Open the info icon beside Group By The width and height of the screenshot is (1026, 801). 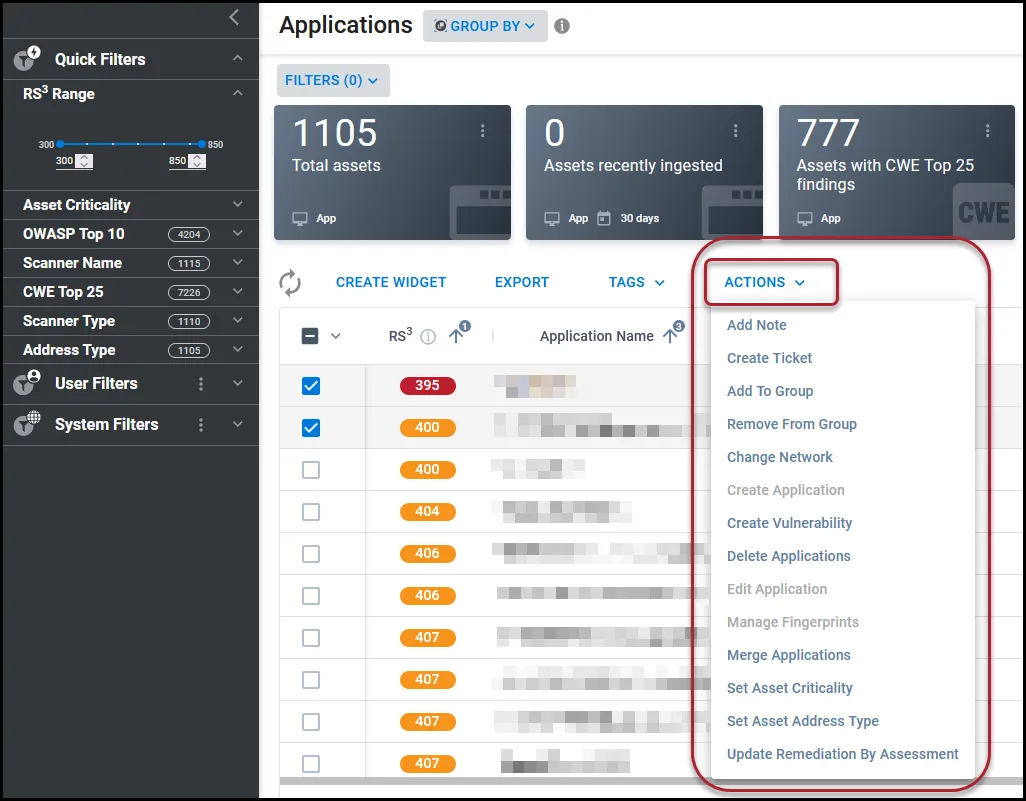point(562,26)
